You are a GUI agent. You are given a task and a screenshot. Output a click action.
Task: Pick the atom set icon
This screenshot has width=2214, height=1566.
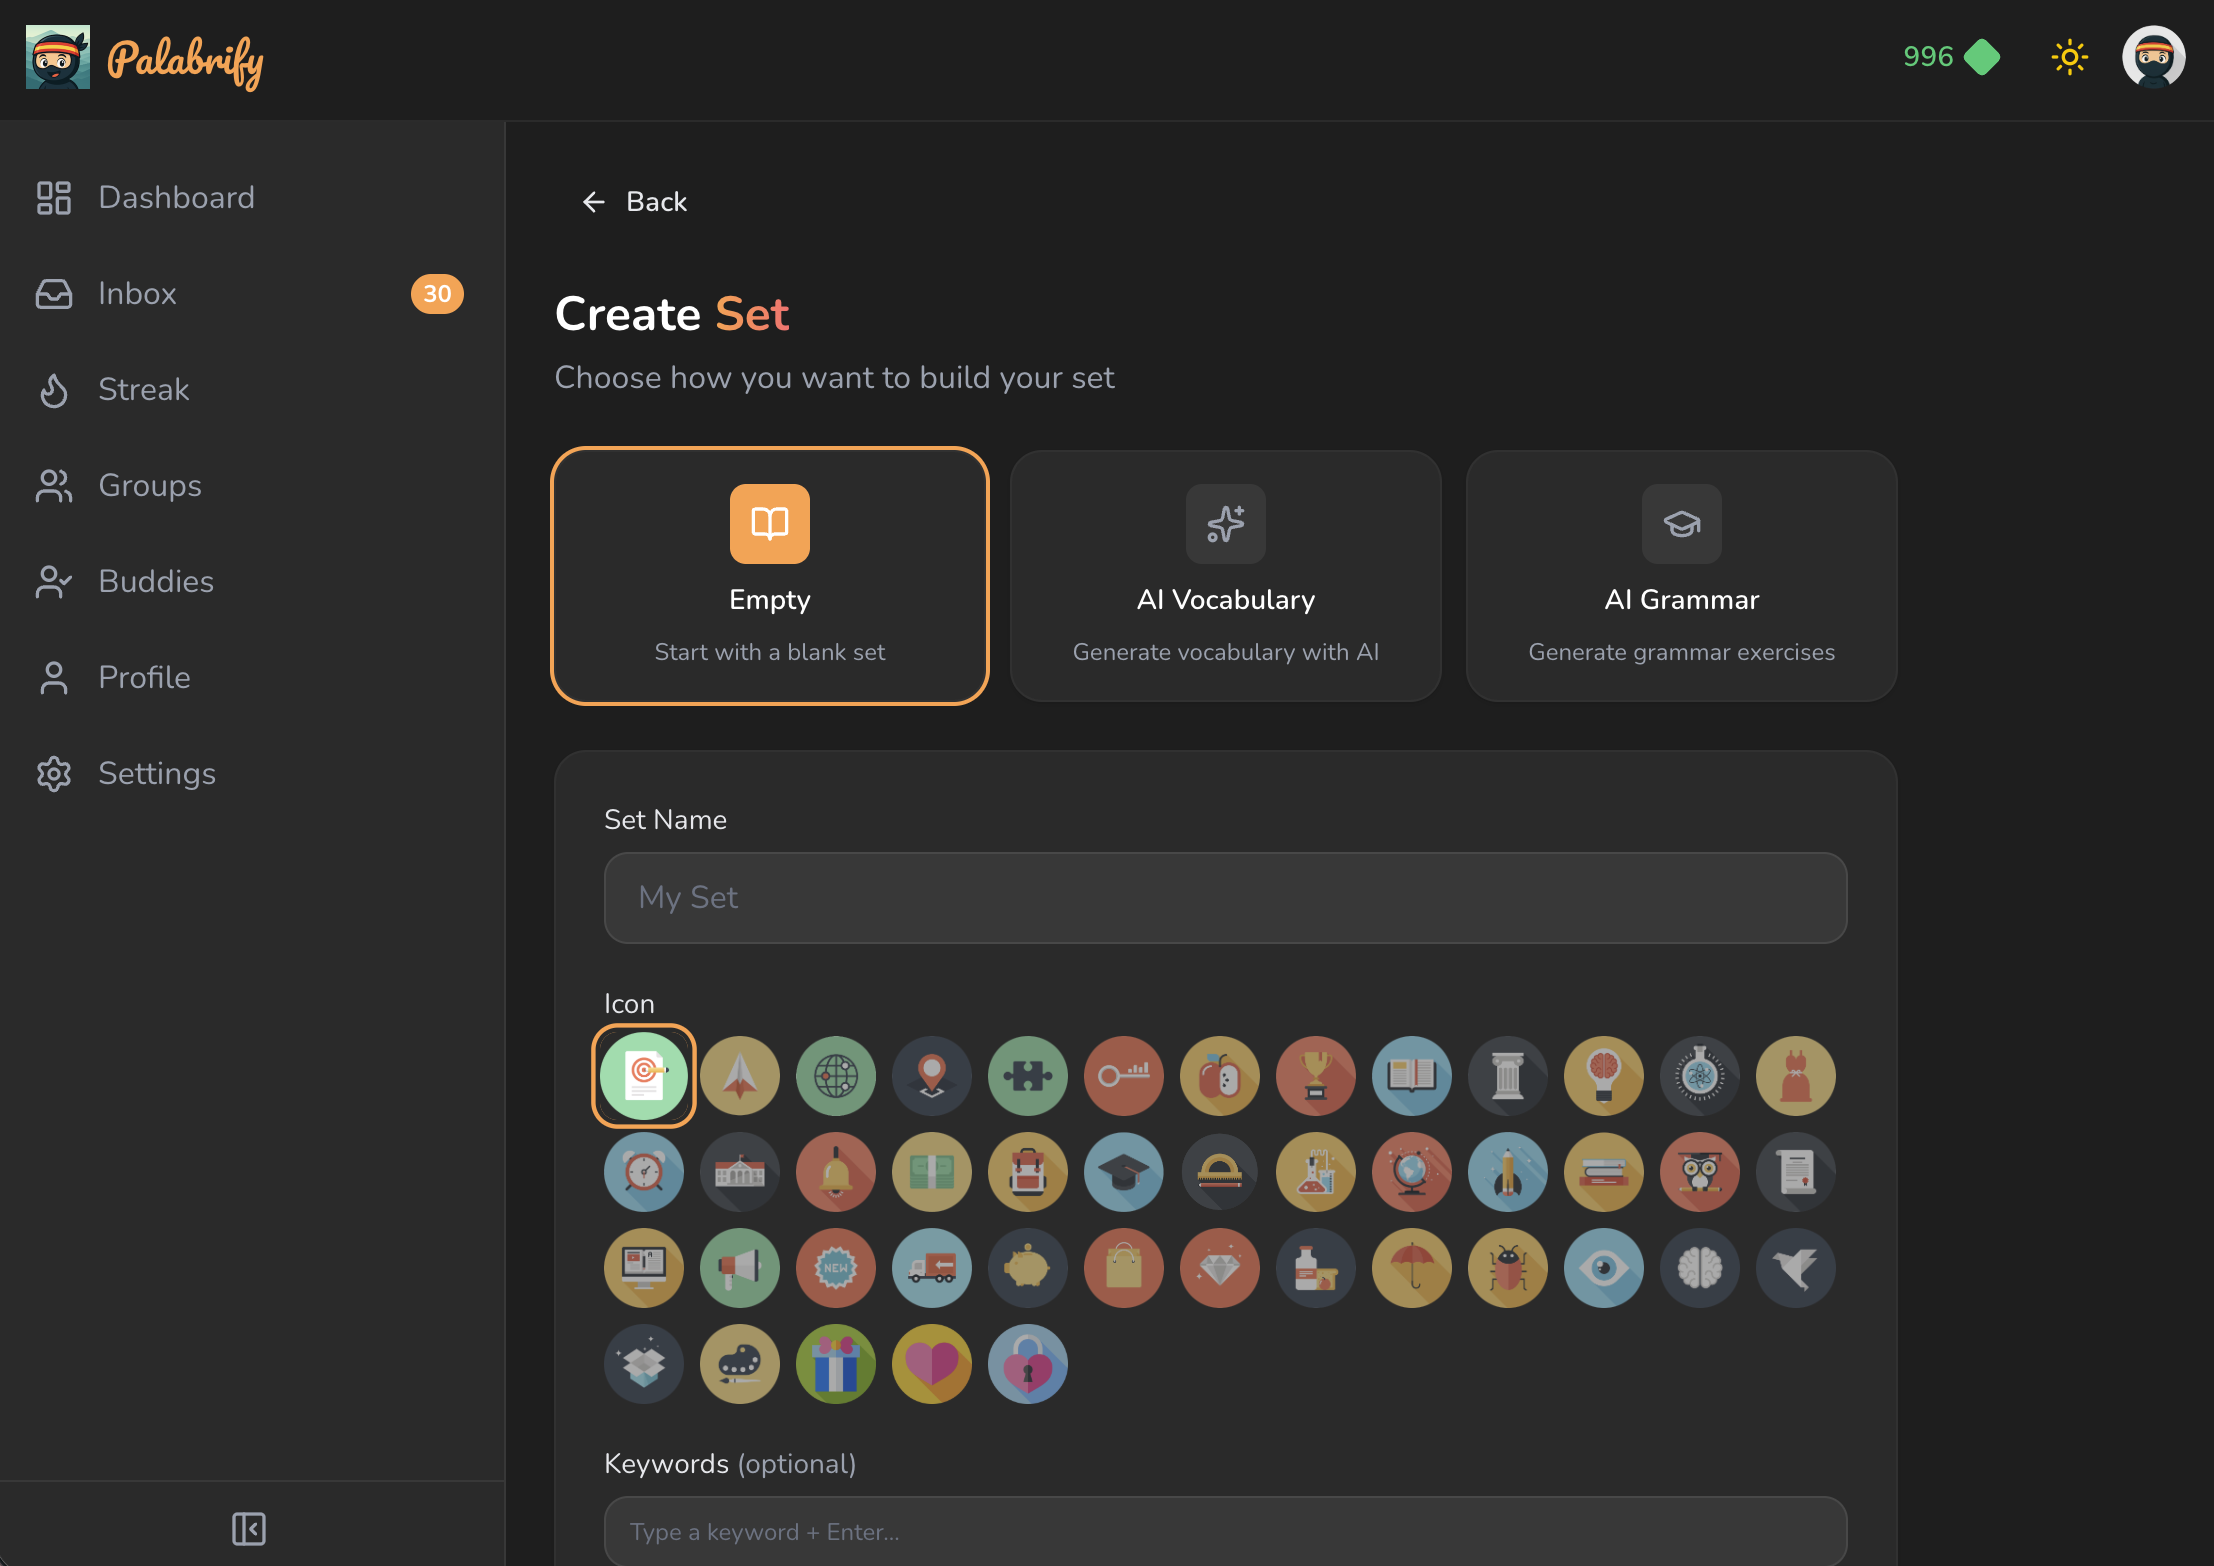pos(1700,1076)
